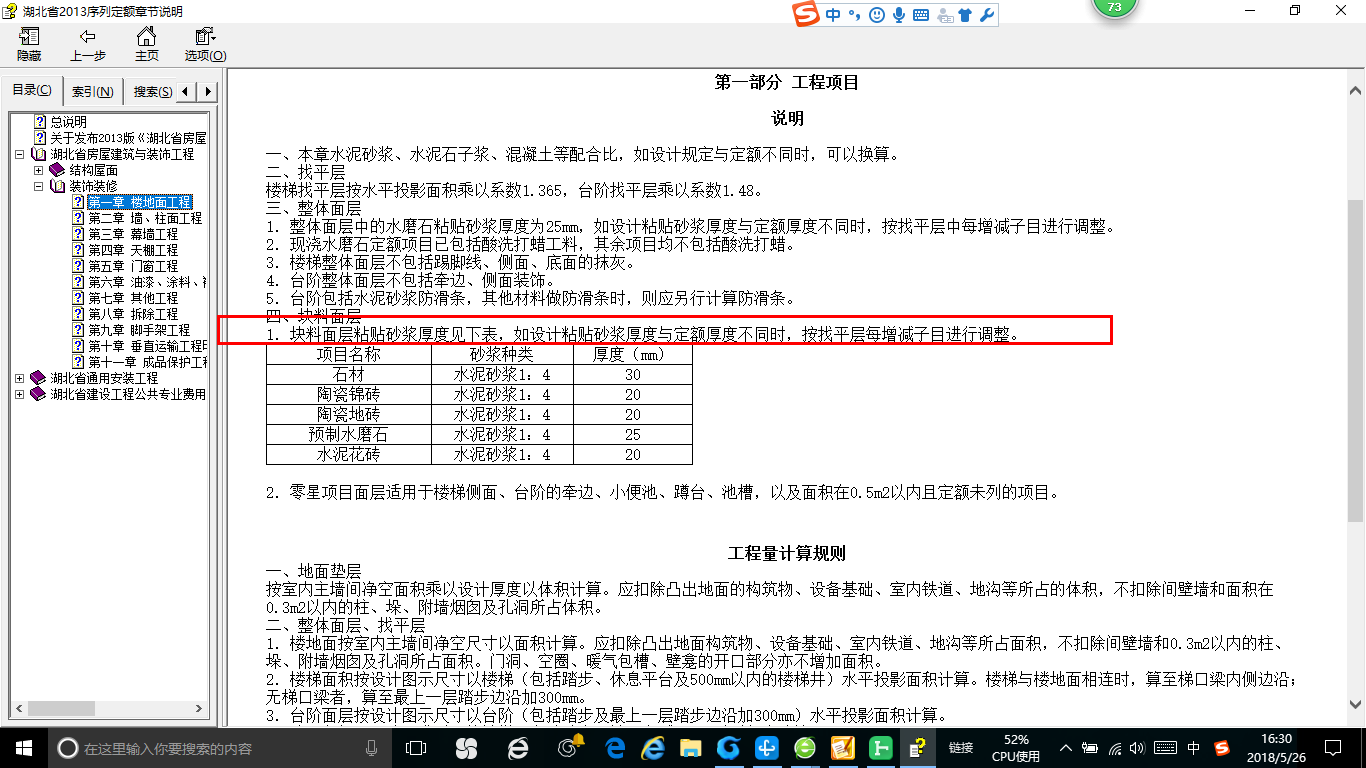Open Sogou emoji smiley icon
This screenshot has width=1366, height=768.
tap(877, 15)
